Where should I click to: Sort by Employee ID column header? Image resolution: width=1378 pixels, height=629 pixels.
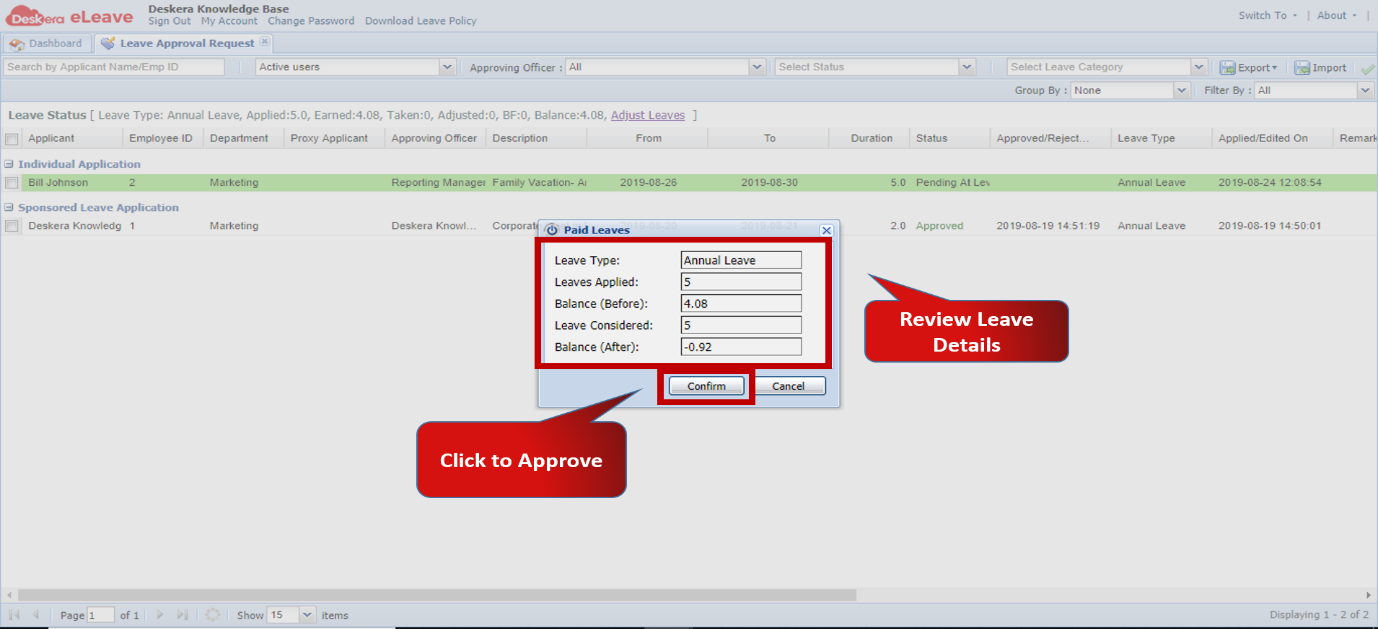[161, 138]
